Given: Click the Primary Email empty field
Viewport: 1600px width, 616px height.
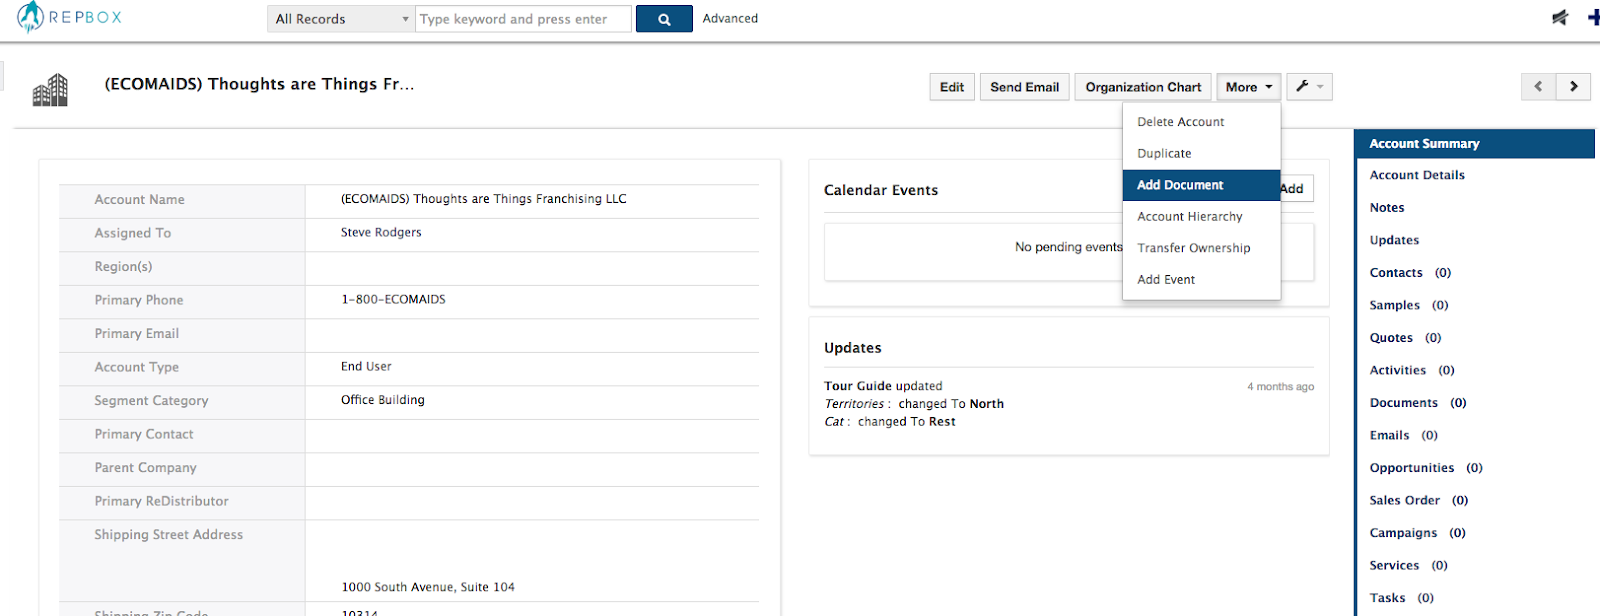Looking at the screenshot, I should click(532, 335).
